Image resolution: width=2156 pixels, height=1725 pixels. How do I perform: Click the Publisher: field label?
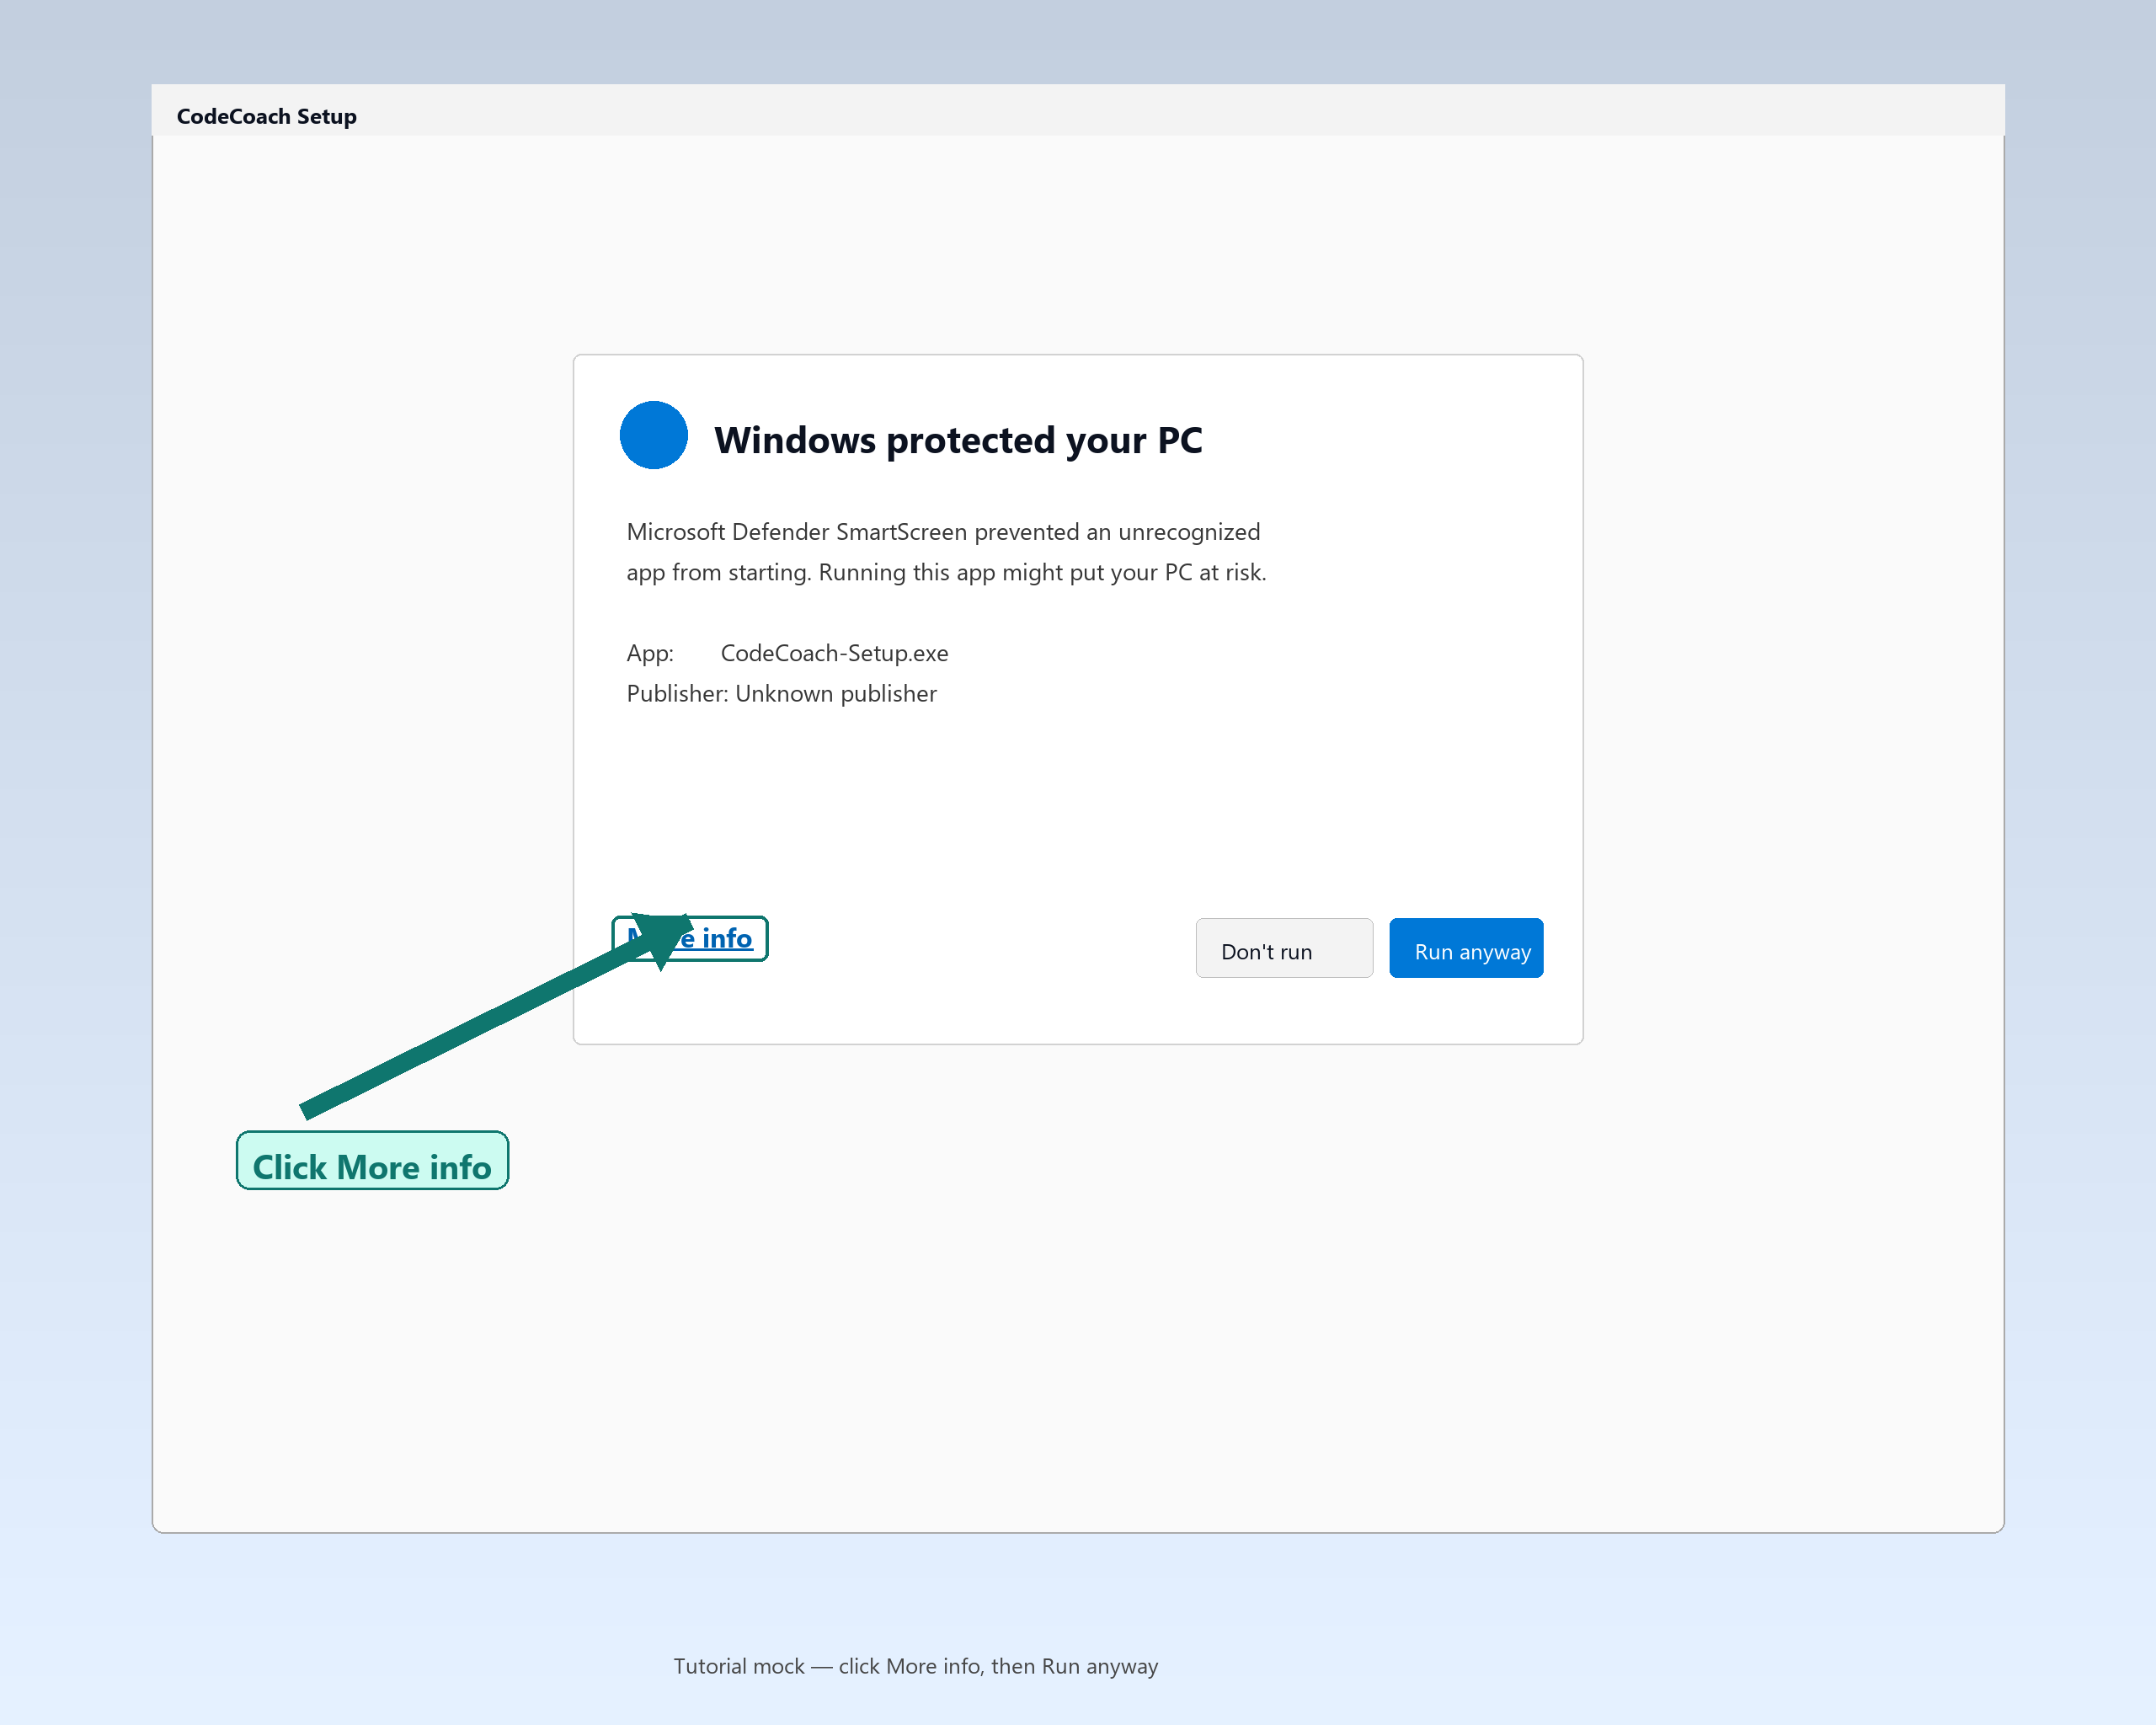677,693
